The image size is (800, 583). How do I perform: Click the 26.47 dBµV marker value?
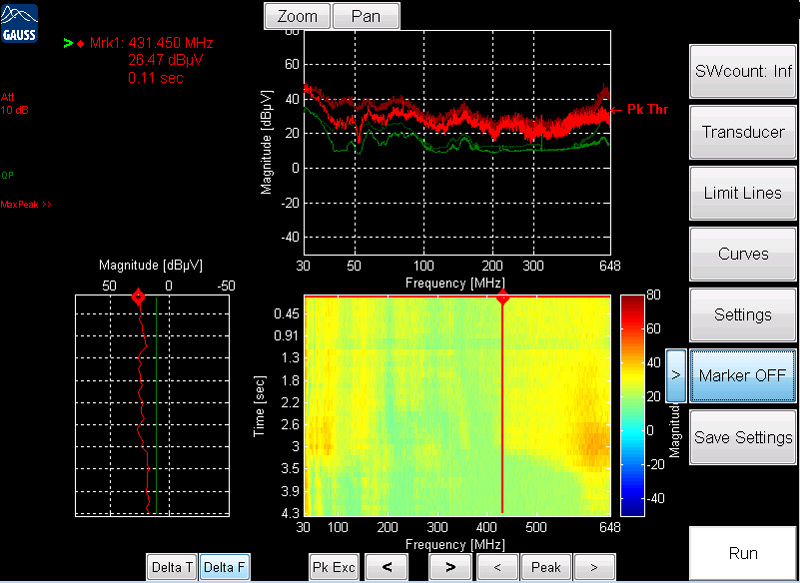point(165,60)
